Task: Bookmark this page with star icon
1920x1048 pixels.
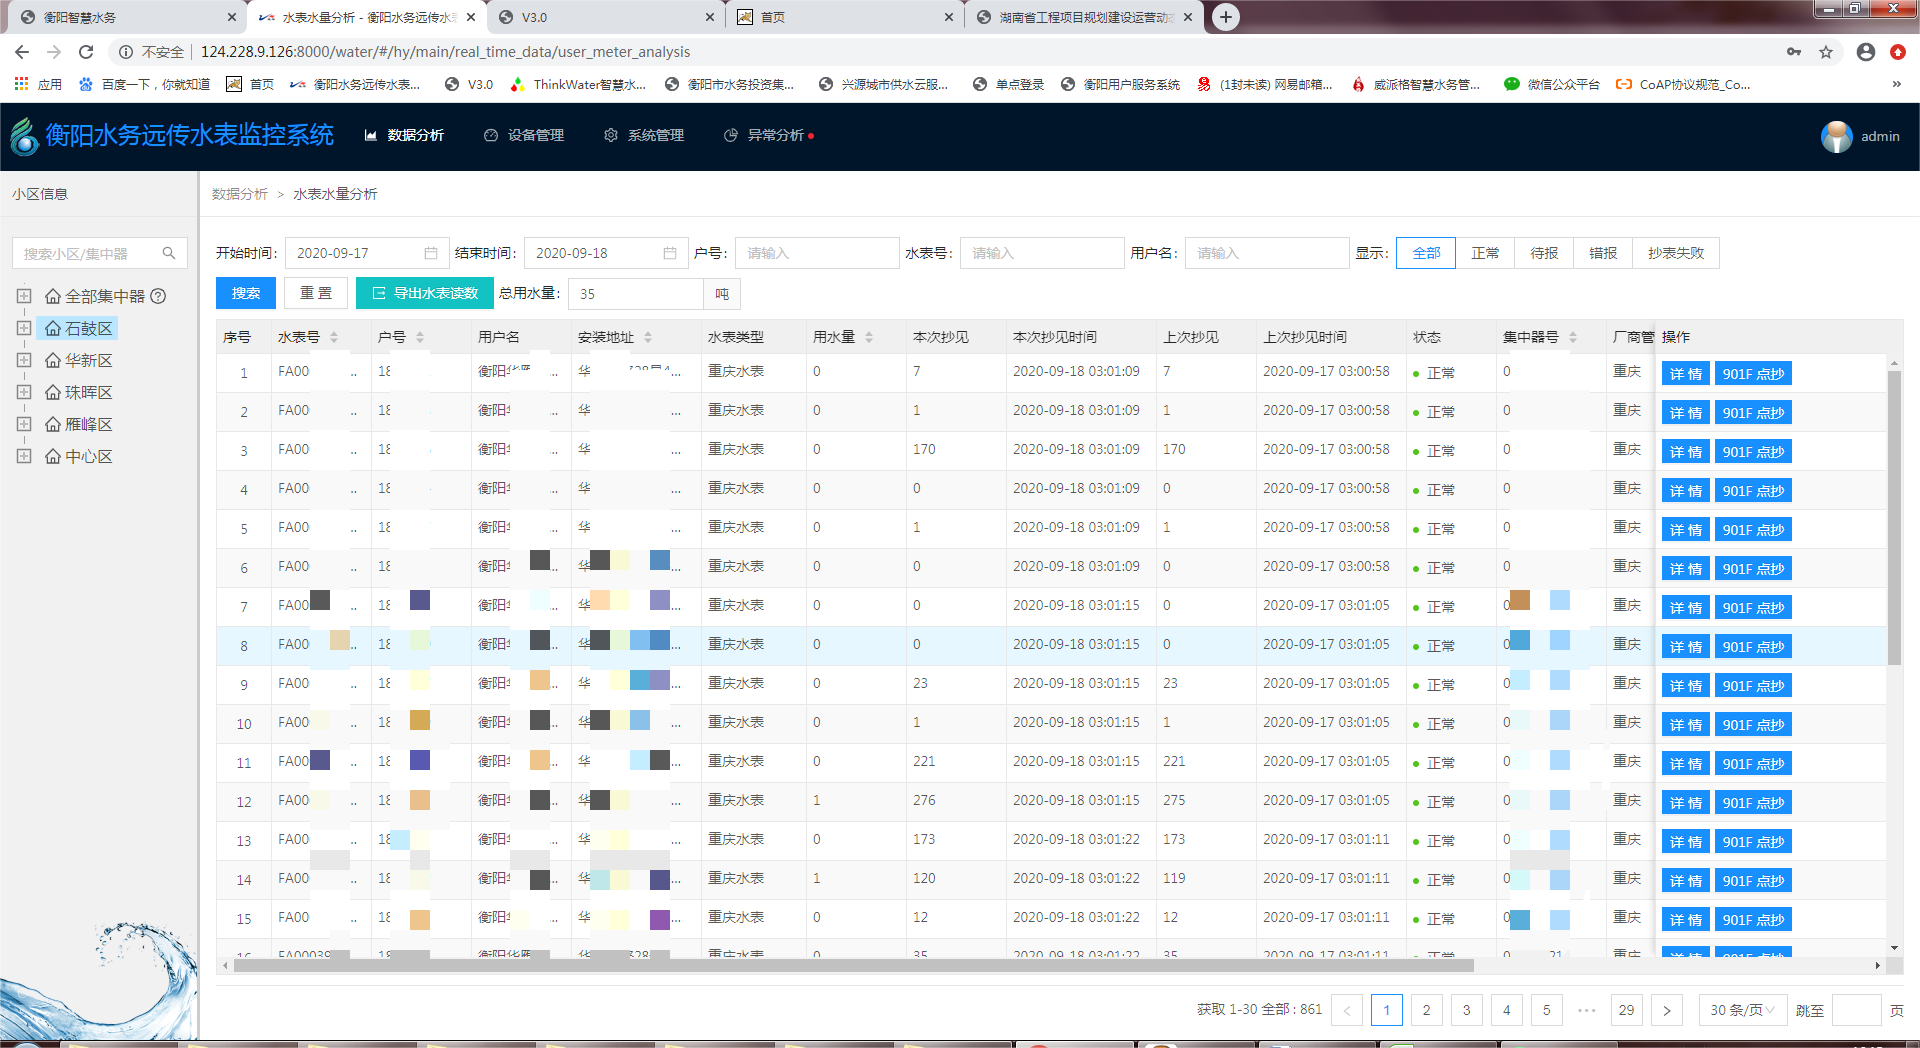Action: pos(1826,52)
